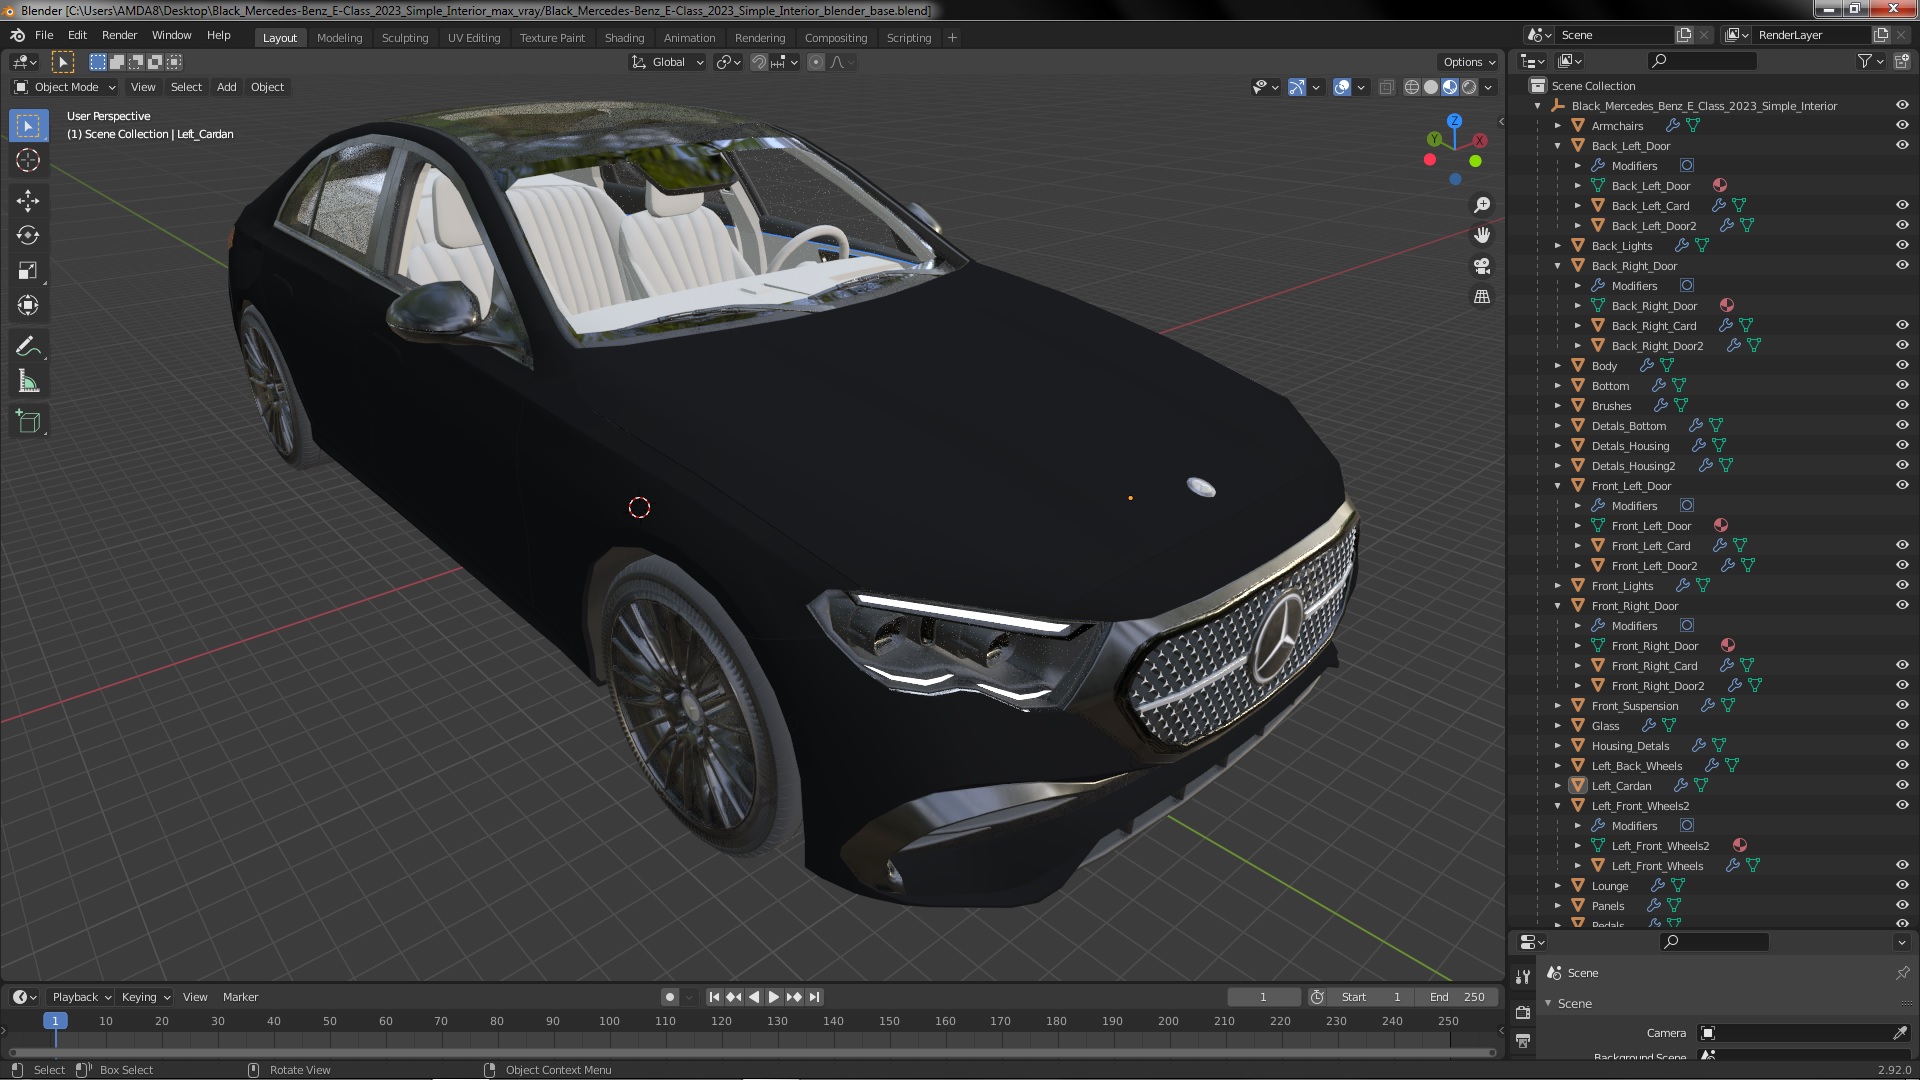Image resolution: width=1920 pixels, height=1080 pixels.
Task: Activate the Select Box tool
Action: click(x=28, y=126)
